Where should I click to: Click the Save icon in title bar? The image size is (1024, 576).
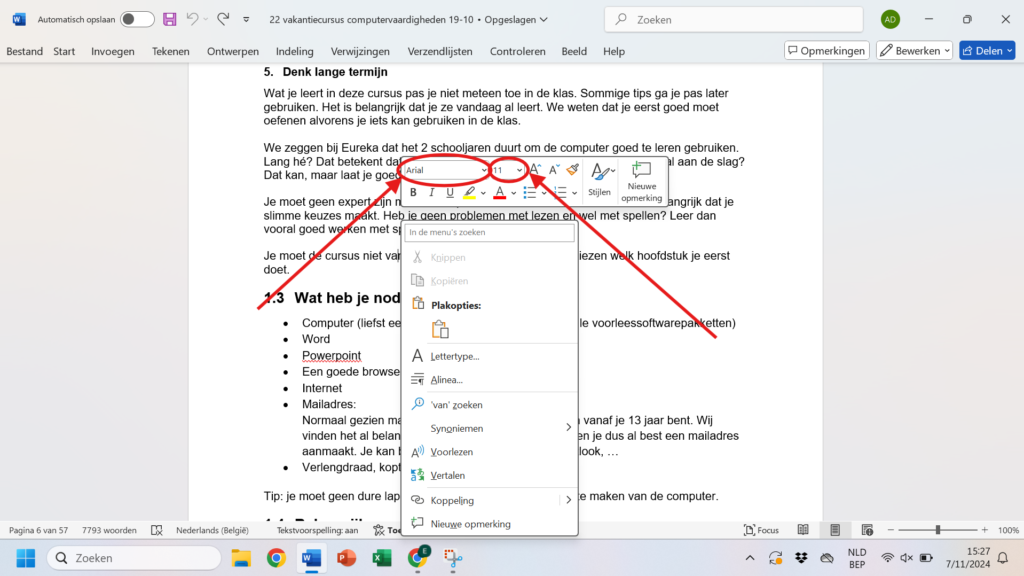tap(170, 19)
